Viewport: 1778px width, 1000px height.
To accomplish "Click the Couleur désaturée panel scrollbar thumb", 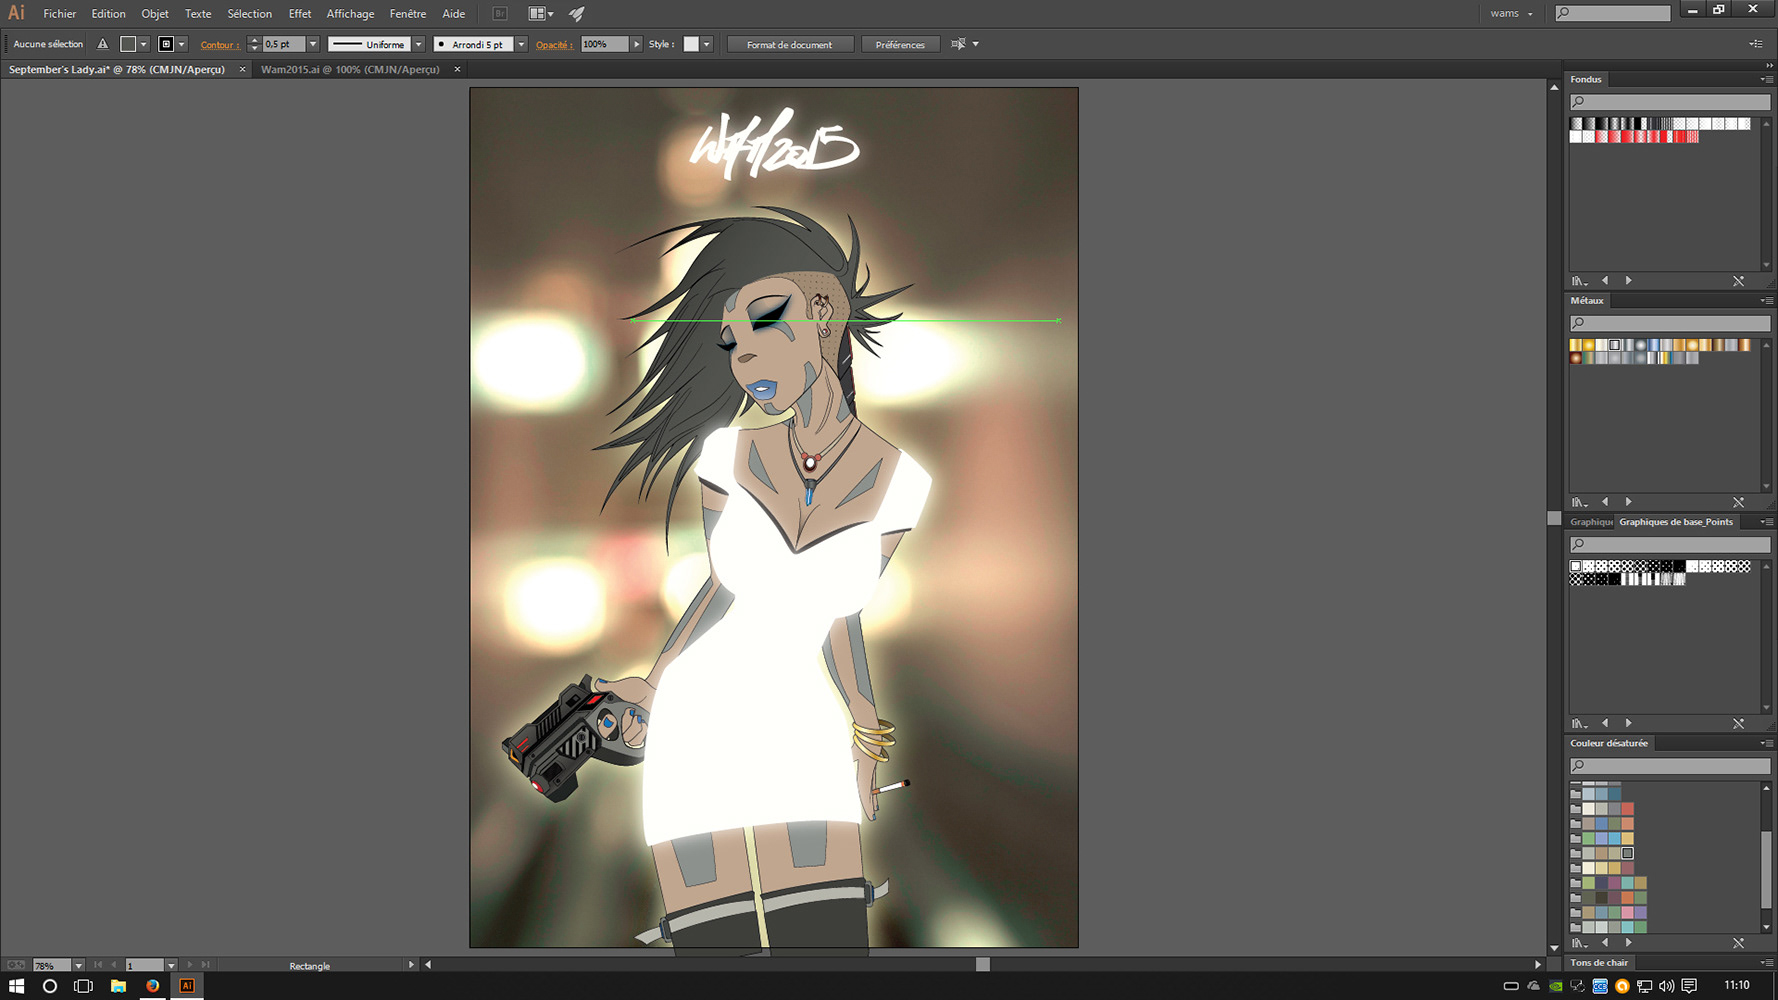I will [x=1766, y=869].
